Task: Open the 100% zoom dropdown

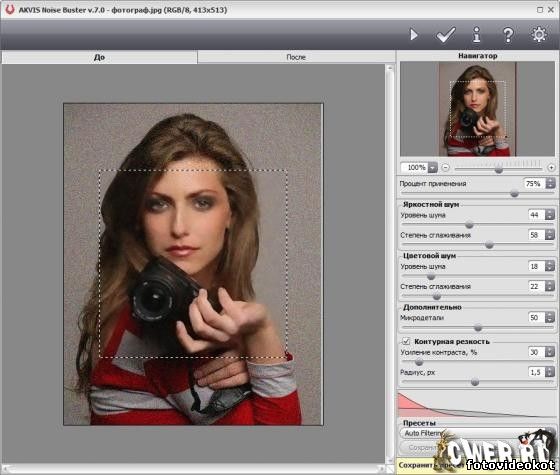Action: (x=432, y=167)
